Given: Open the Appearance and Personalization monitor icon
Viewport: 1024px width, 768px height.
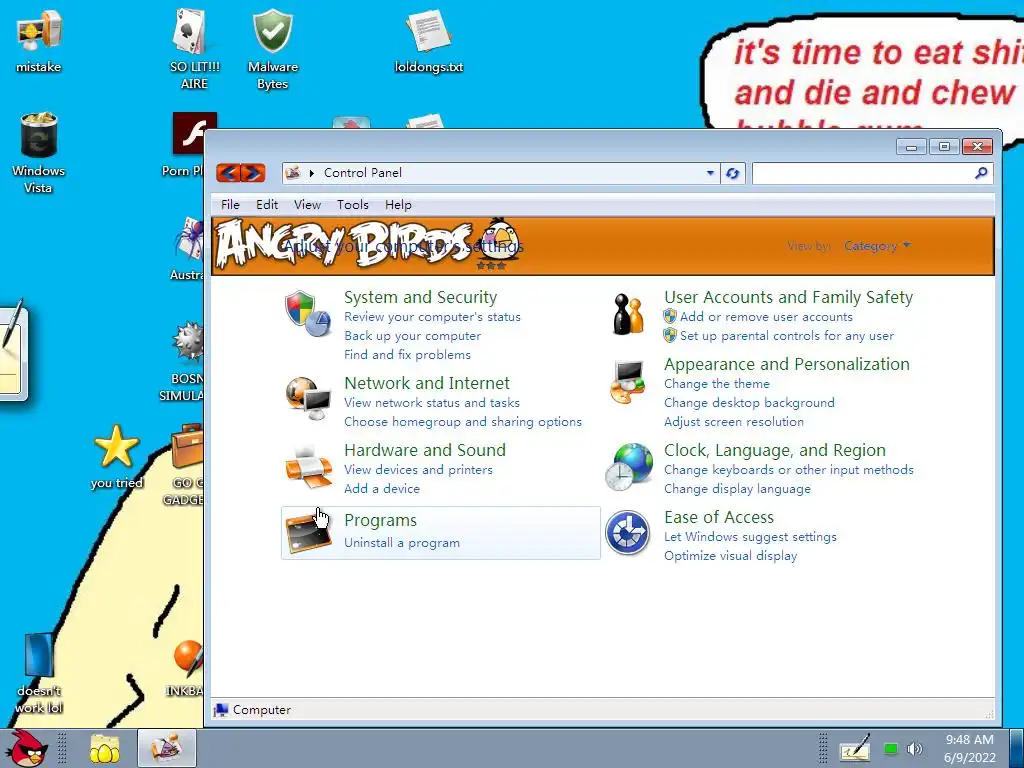Looking at the screenshot, I should (x=628, y=382).
